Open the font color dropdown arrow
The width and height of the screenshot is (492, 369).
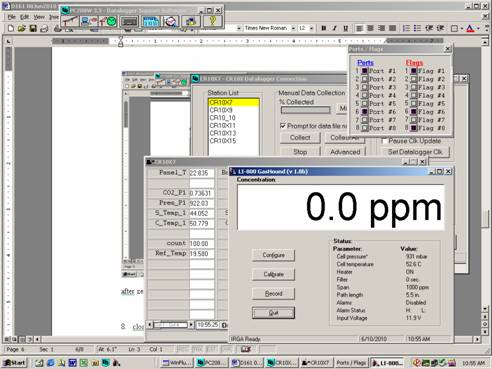(x=478, y=29)
